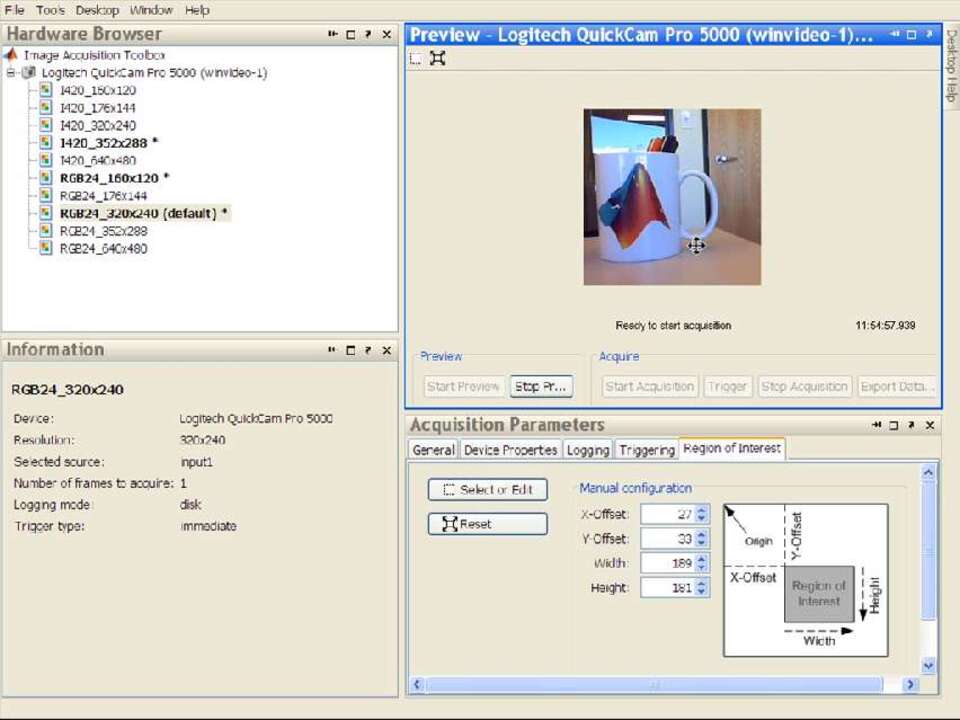Collapse the Logitech QuickCam device tree node
This screenshot has height=720, width=960.
[10, 73]
